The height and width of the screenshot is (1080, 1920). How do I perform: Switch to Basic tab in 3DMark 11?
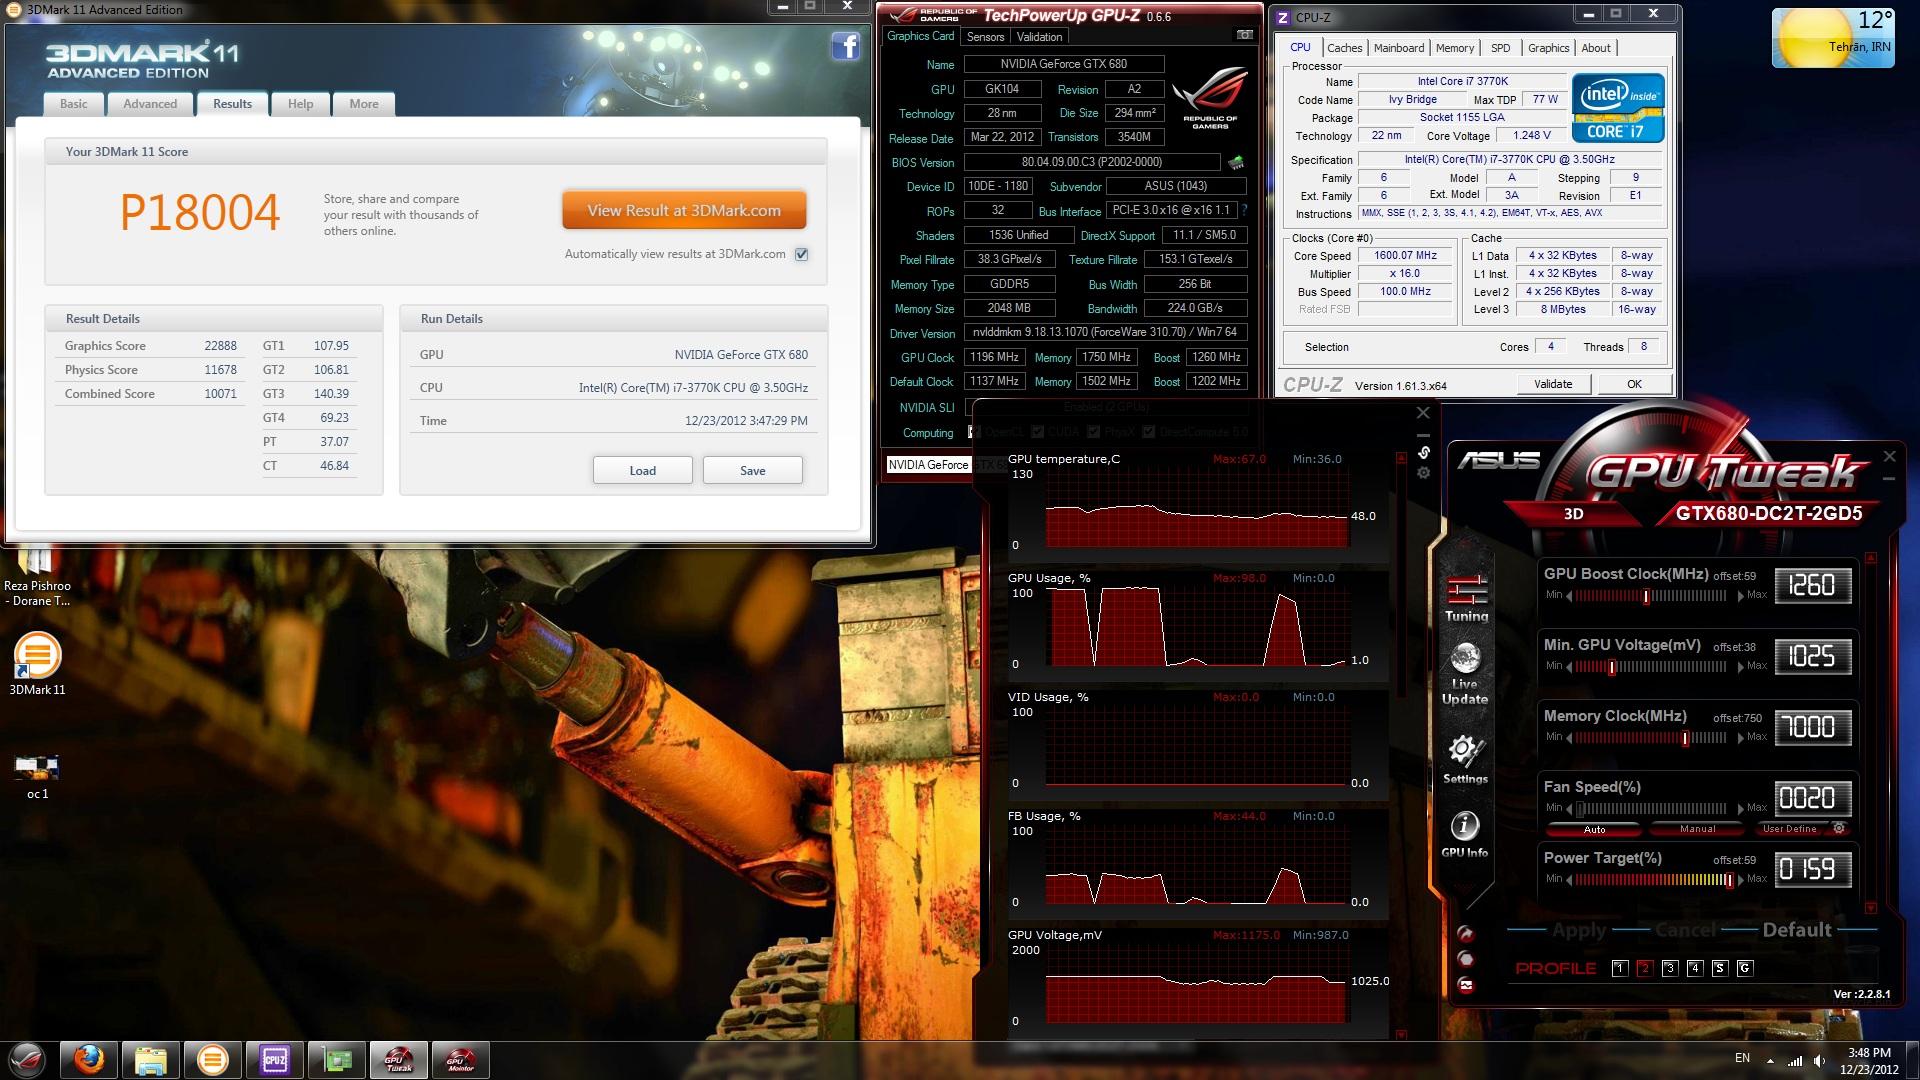click(x=74, y=104)
